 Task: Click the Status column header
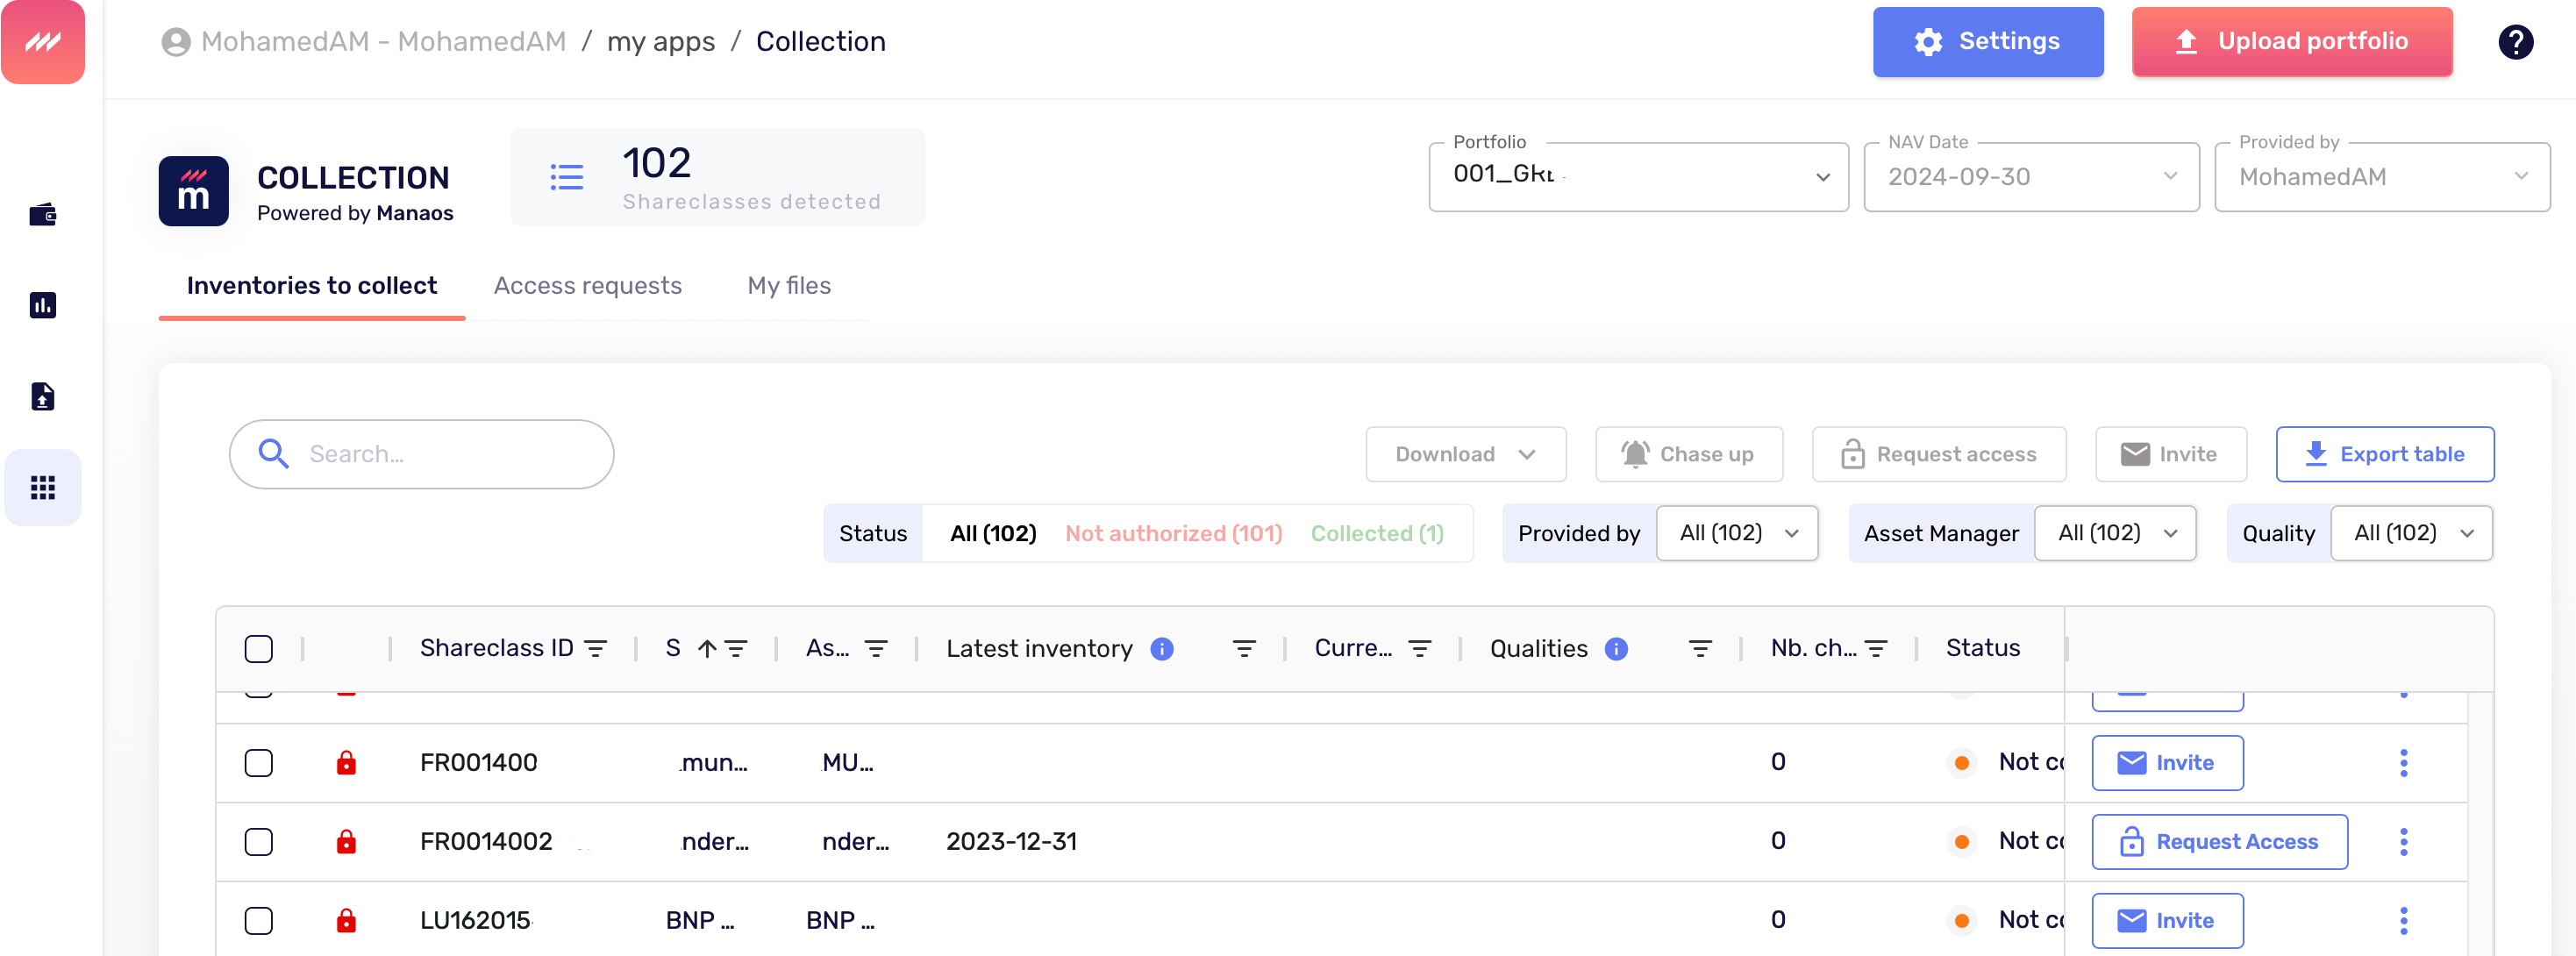(1982, 649)
